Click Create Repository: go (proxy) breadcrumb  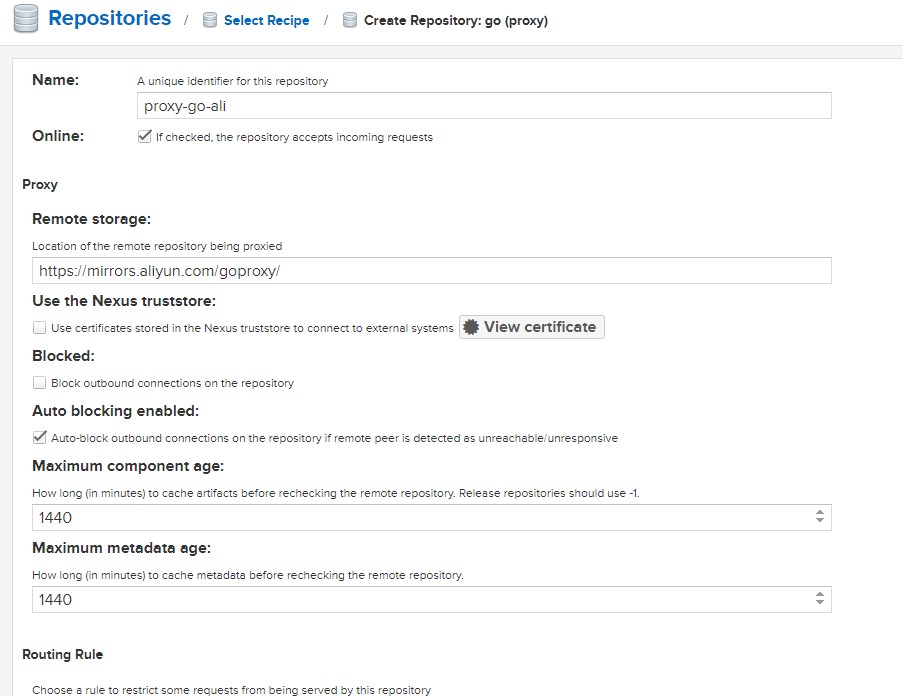coord(455,21)
